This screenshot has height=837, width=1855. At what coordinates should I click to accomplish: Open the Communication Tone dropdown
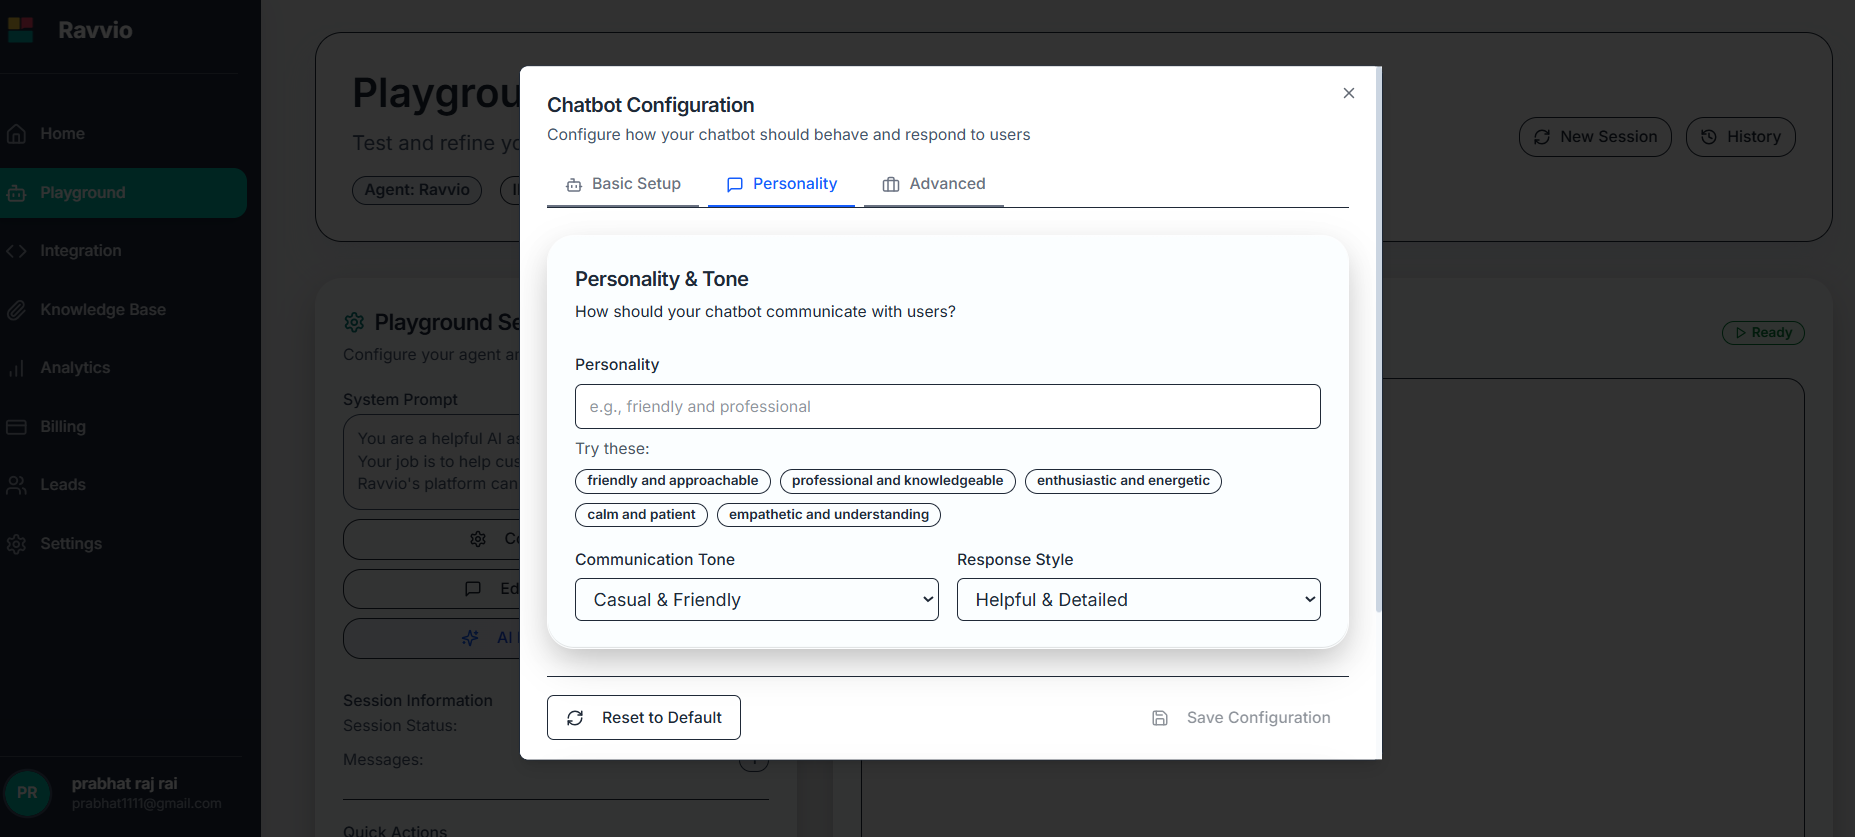pyautogui.click(x=756, y=599)
